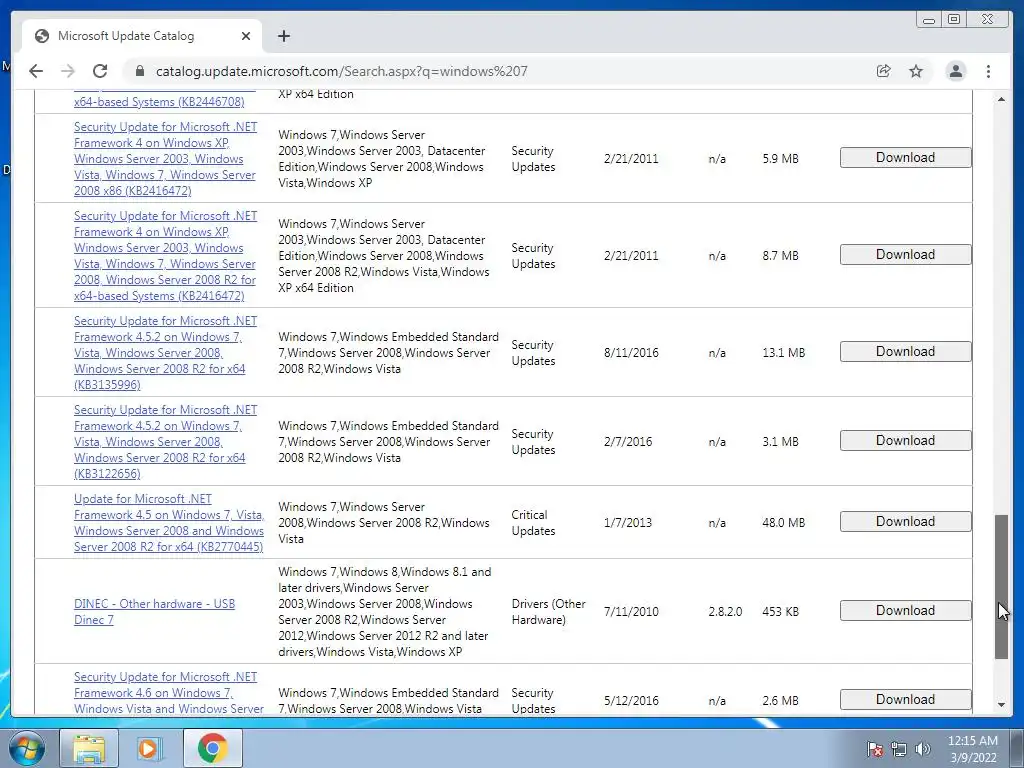Download the 48.0 MB critical update
1024x768 pixels.
click(905, 521)
